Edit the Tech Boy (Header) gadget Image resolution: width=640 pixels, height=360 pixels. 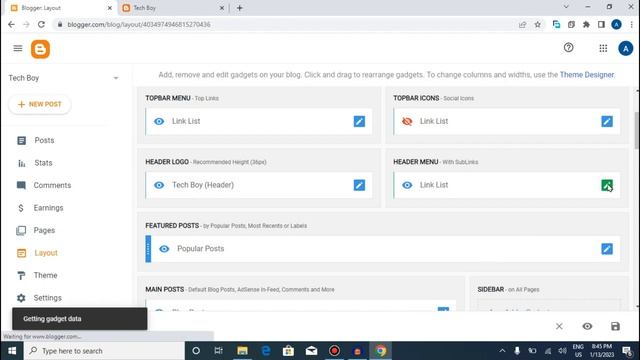(359, 185)
